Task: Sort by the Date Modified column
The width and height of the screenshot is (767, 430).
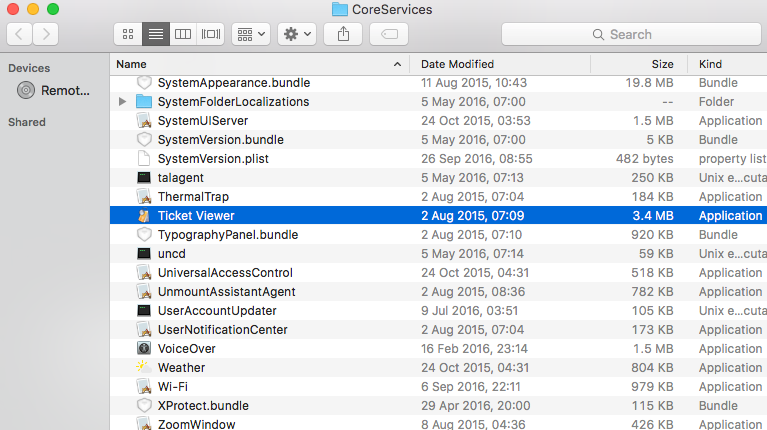Action: point(500,64)
